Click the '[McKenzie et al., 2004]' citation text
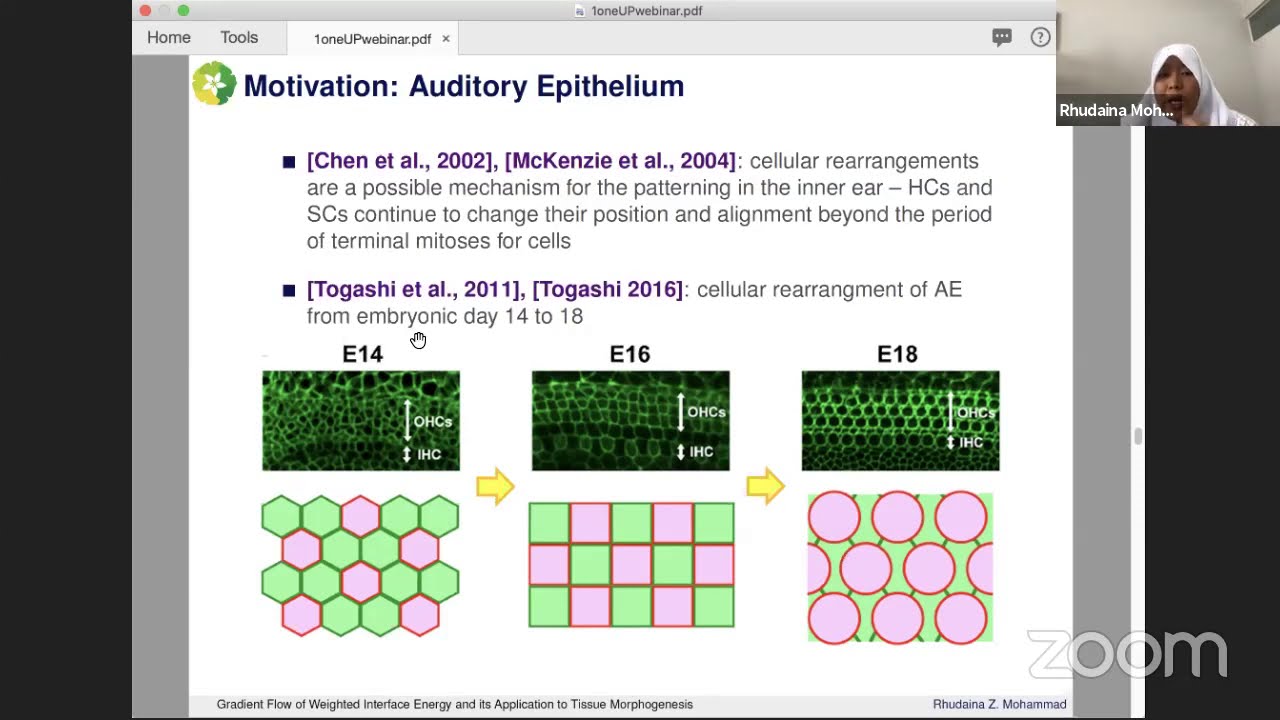Image resolution: width=1280 pixels, height=720 pixels. 620,161
